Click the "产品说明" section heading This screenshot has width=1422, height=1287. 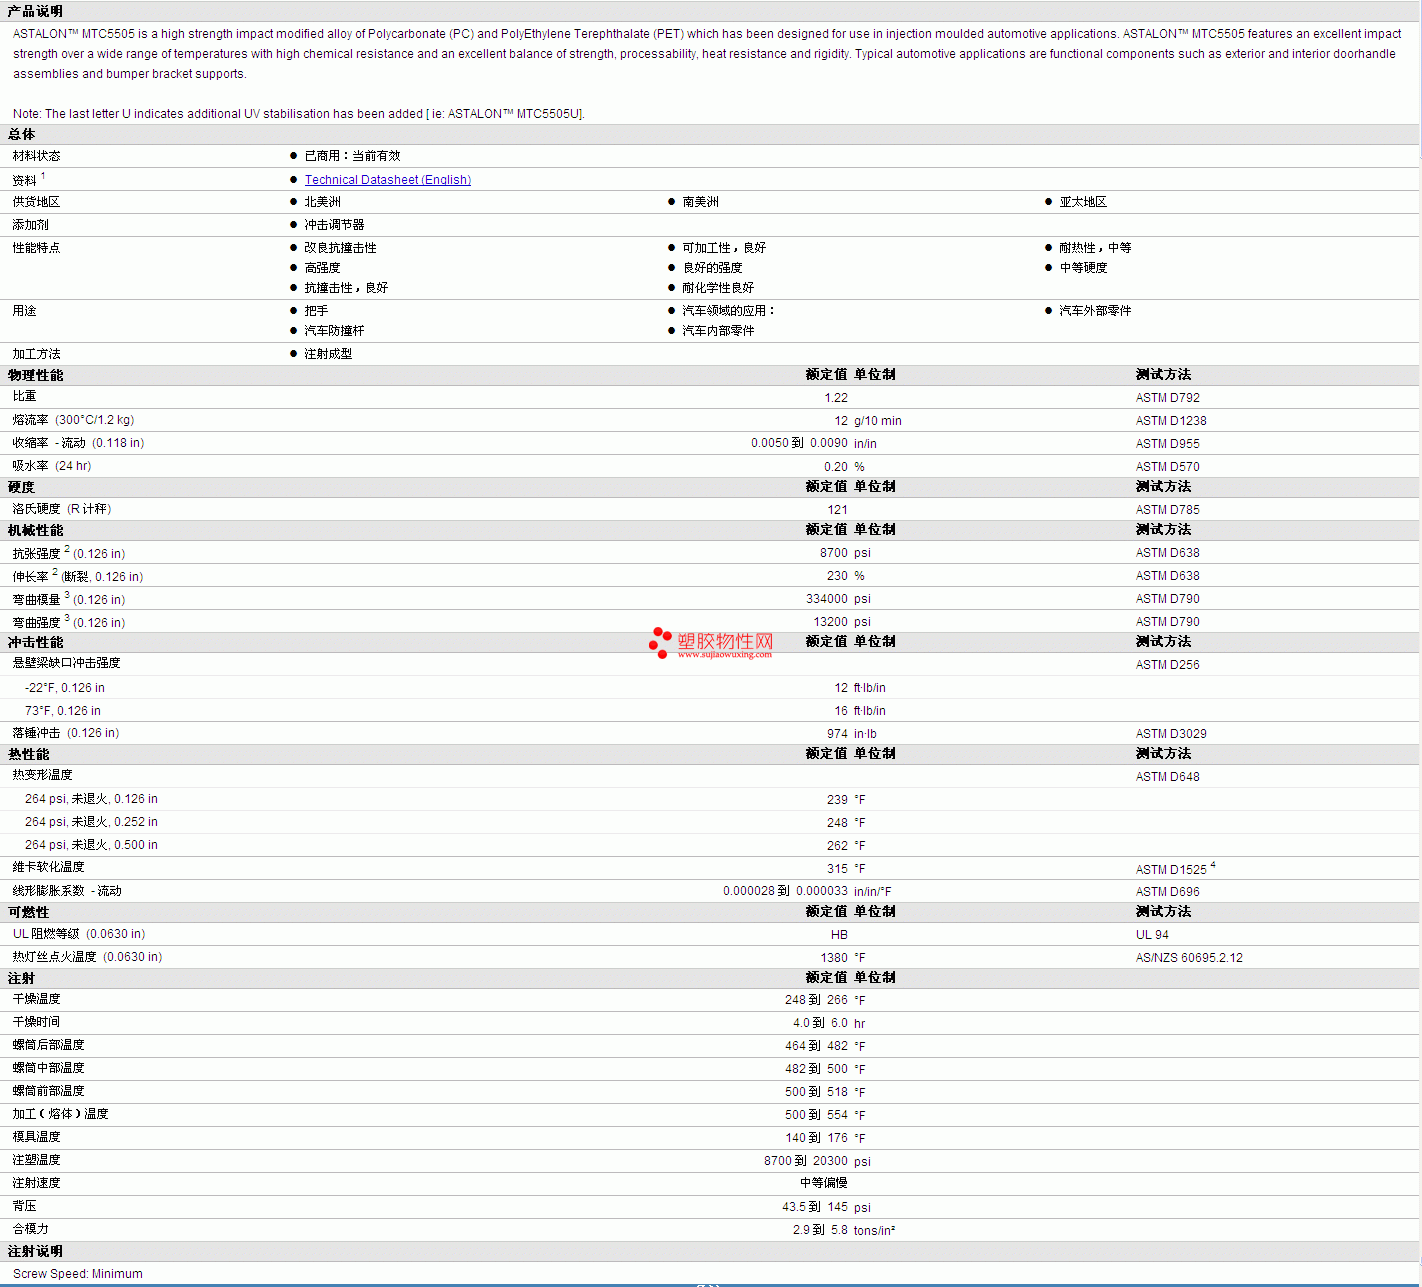35,11
